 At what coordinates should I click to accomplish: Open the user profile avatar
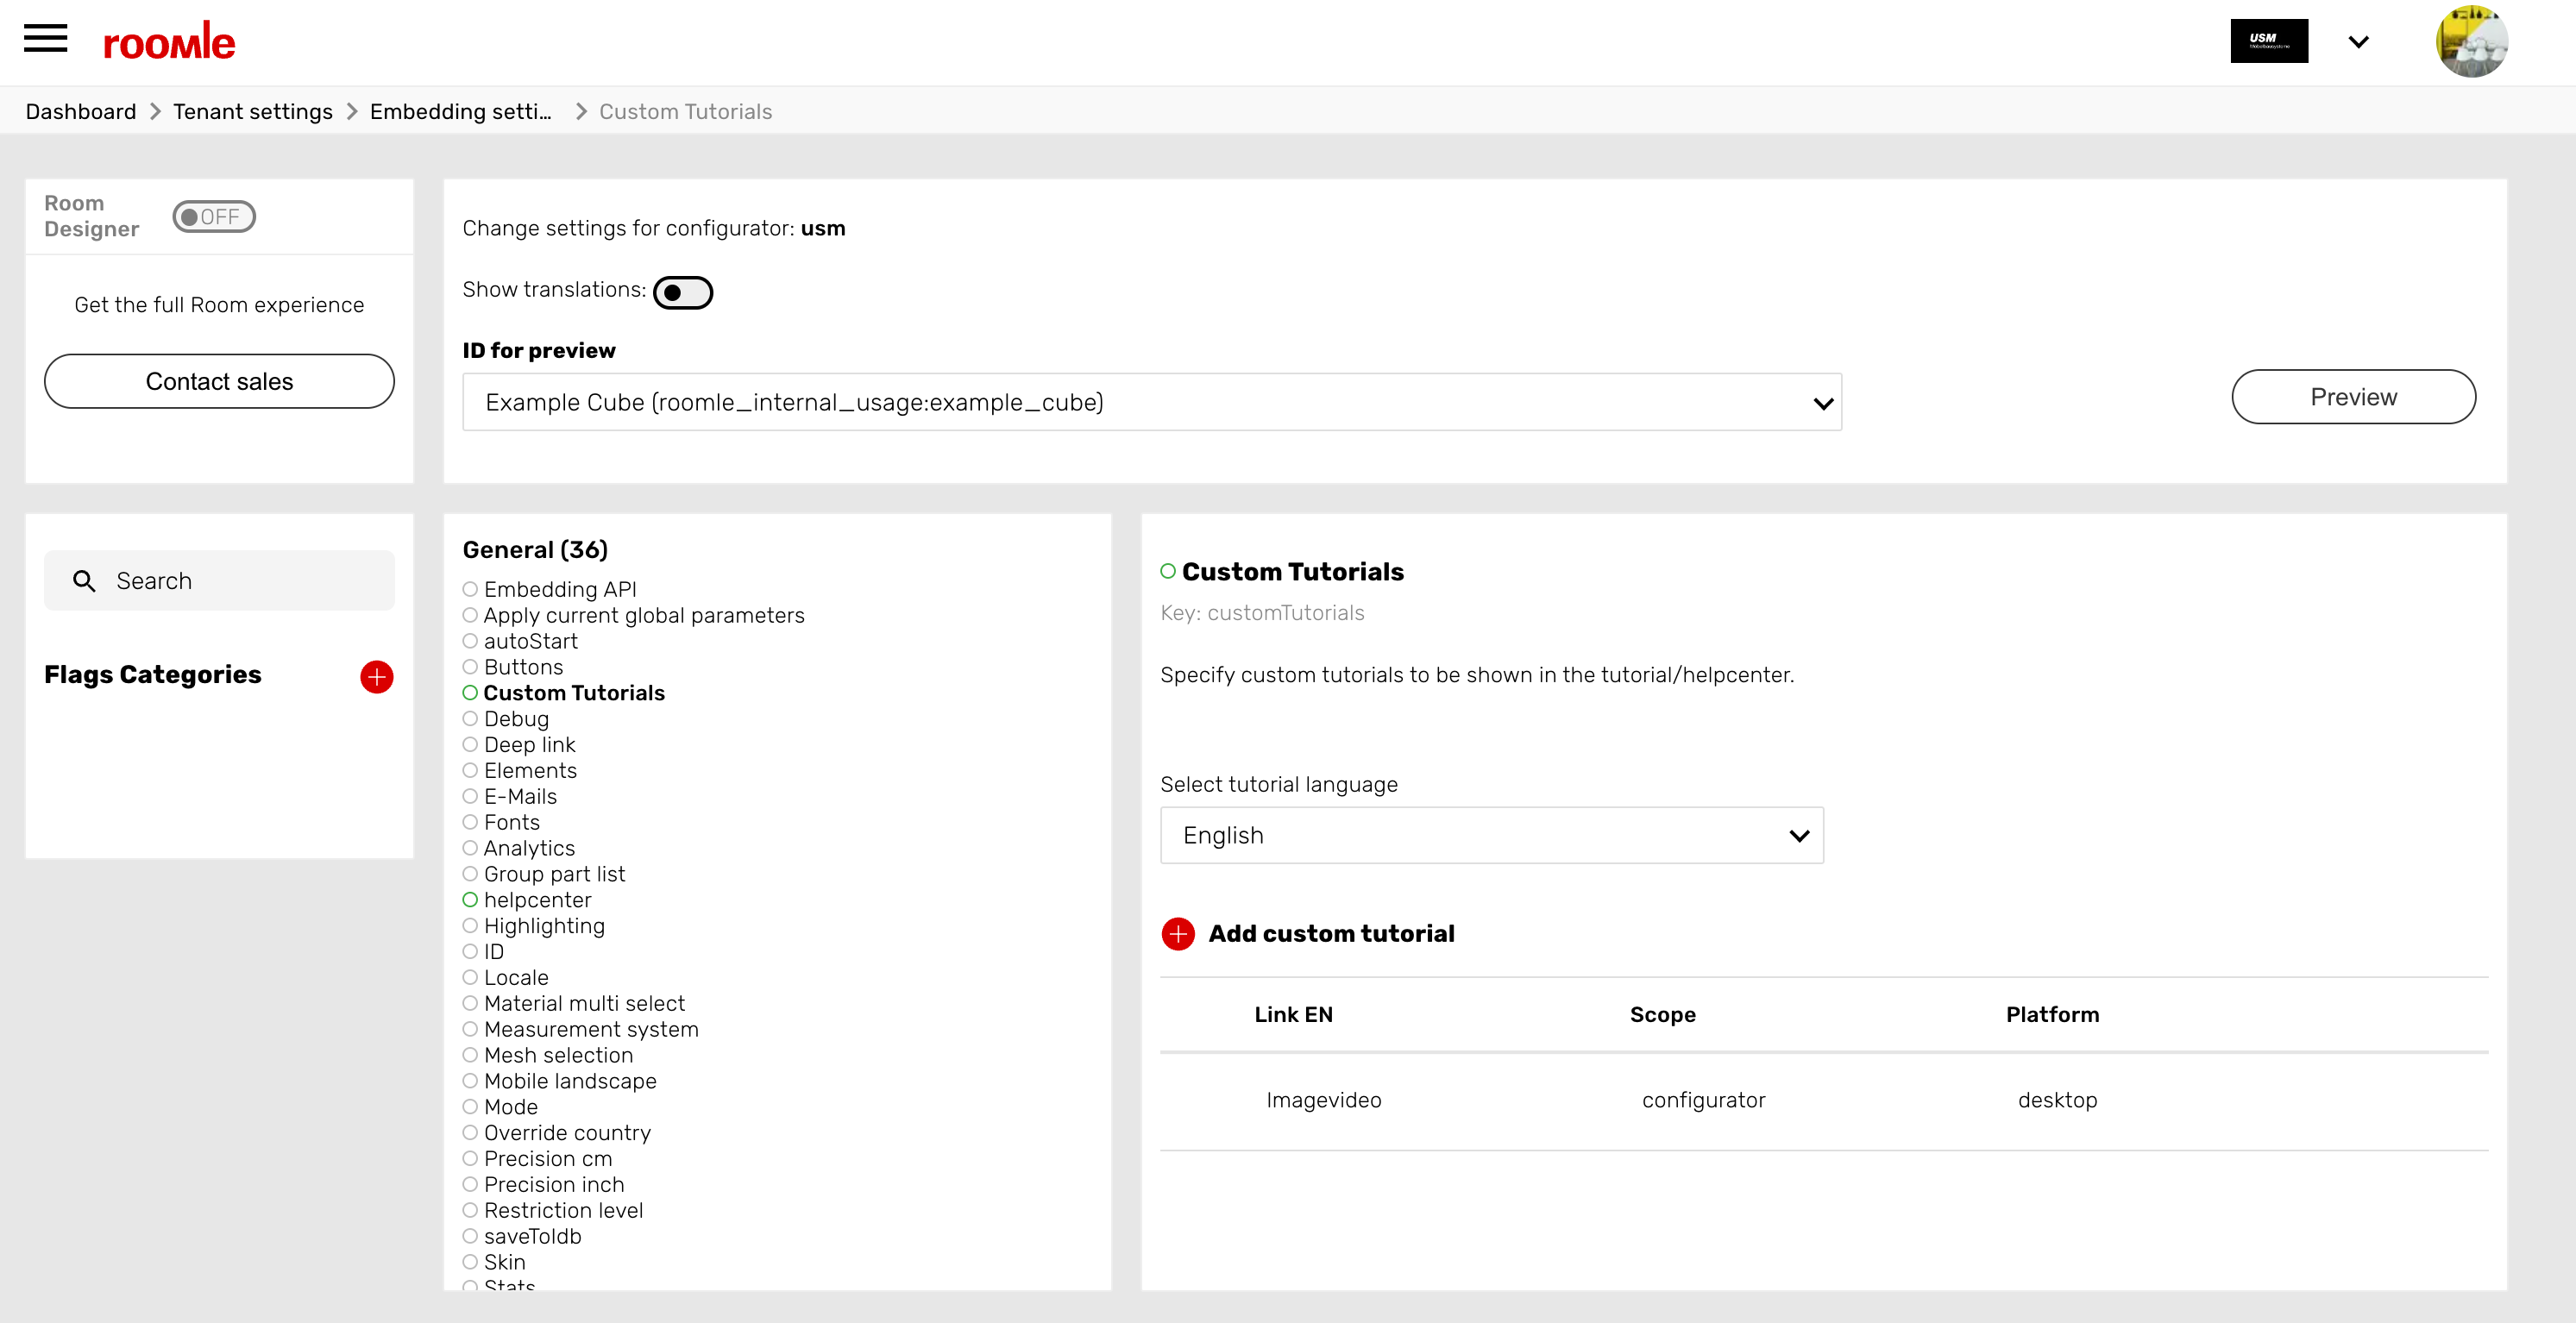[x=2471, y=41]
